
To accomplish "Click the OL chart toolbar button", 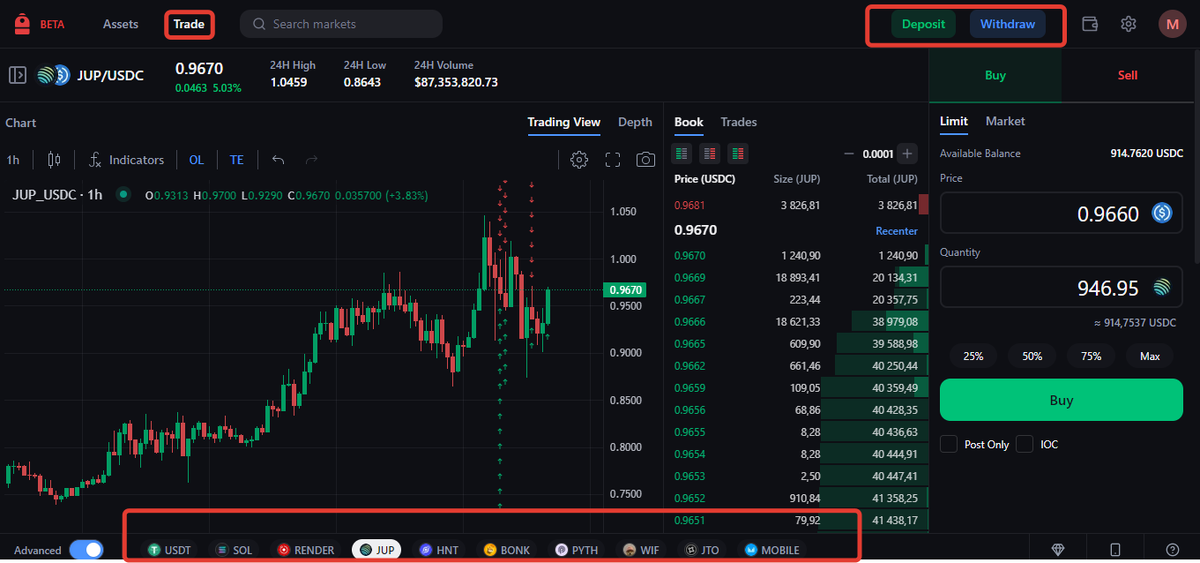I will coord(196,159).
